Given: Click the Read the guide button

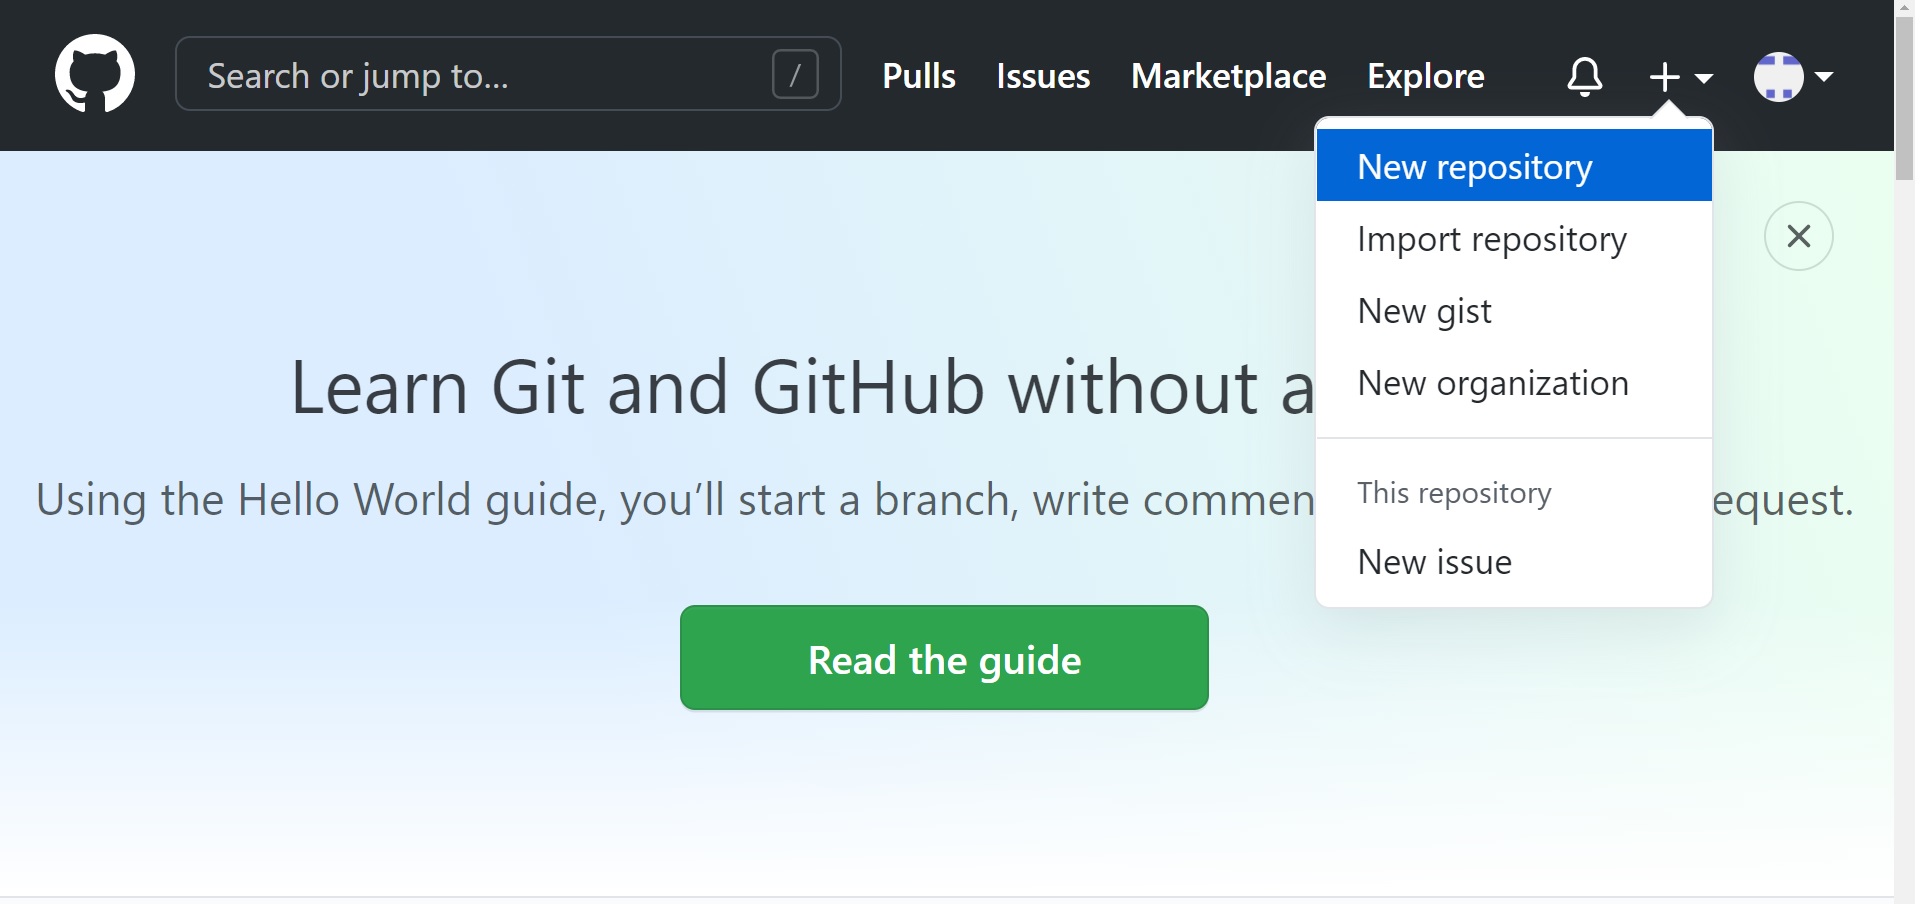Looking at the screenshot, I should (944, 658).
